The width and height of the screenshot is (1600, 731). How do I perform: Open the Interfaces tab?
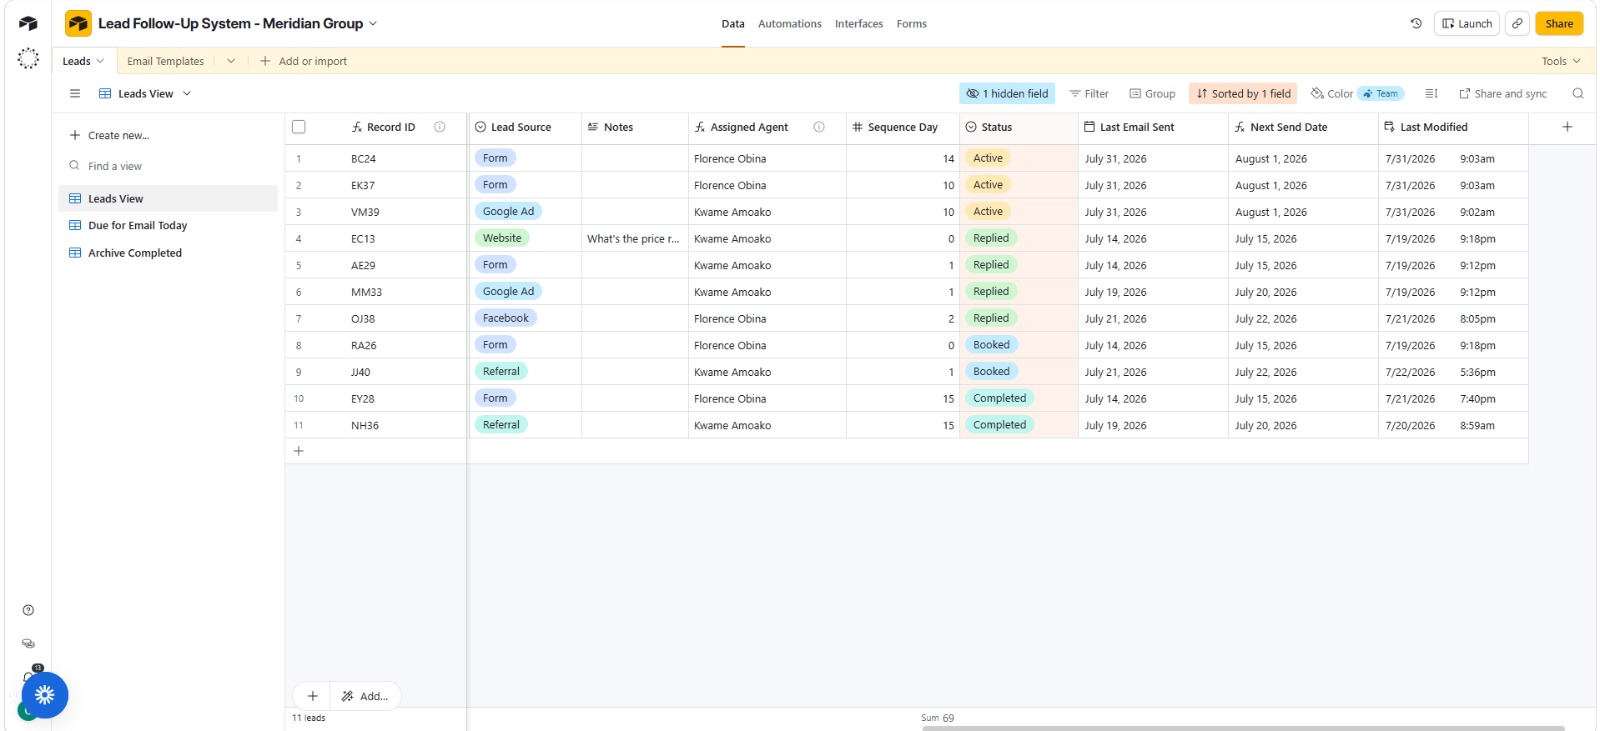point(859,23)
